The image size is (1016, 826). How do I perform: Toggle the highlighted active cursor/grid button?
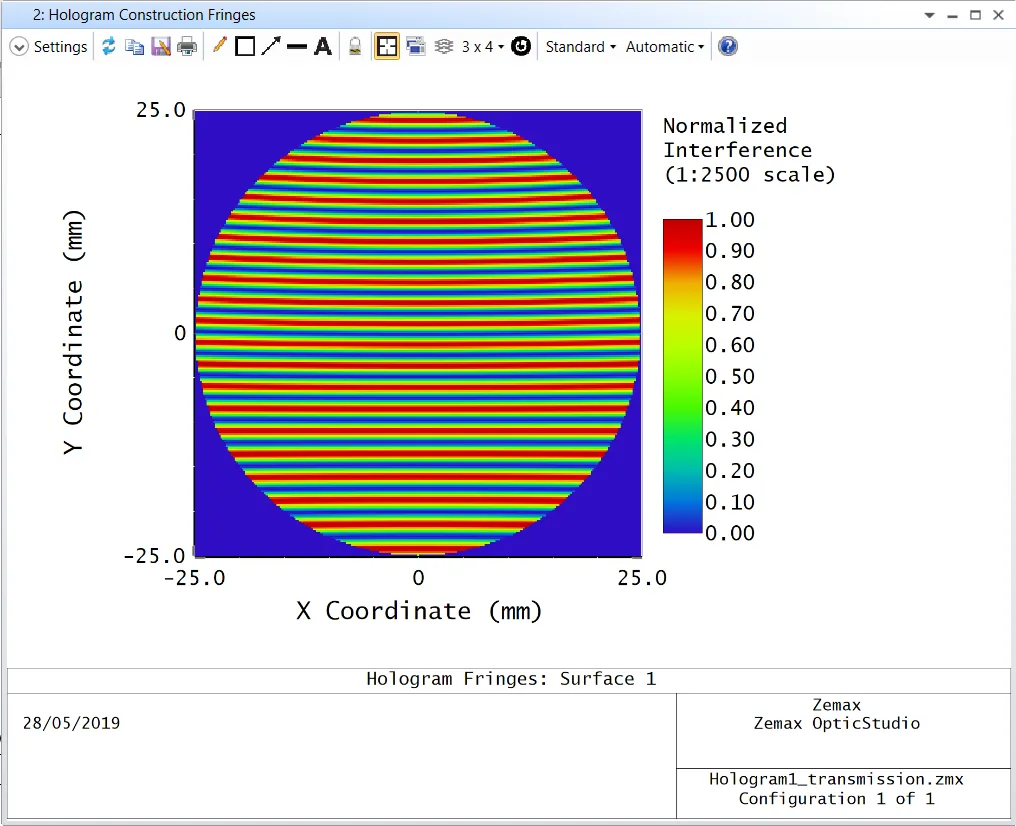[387, 47]
